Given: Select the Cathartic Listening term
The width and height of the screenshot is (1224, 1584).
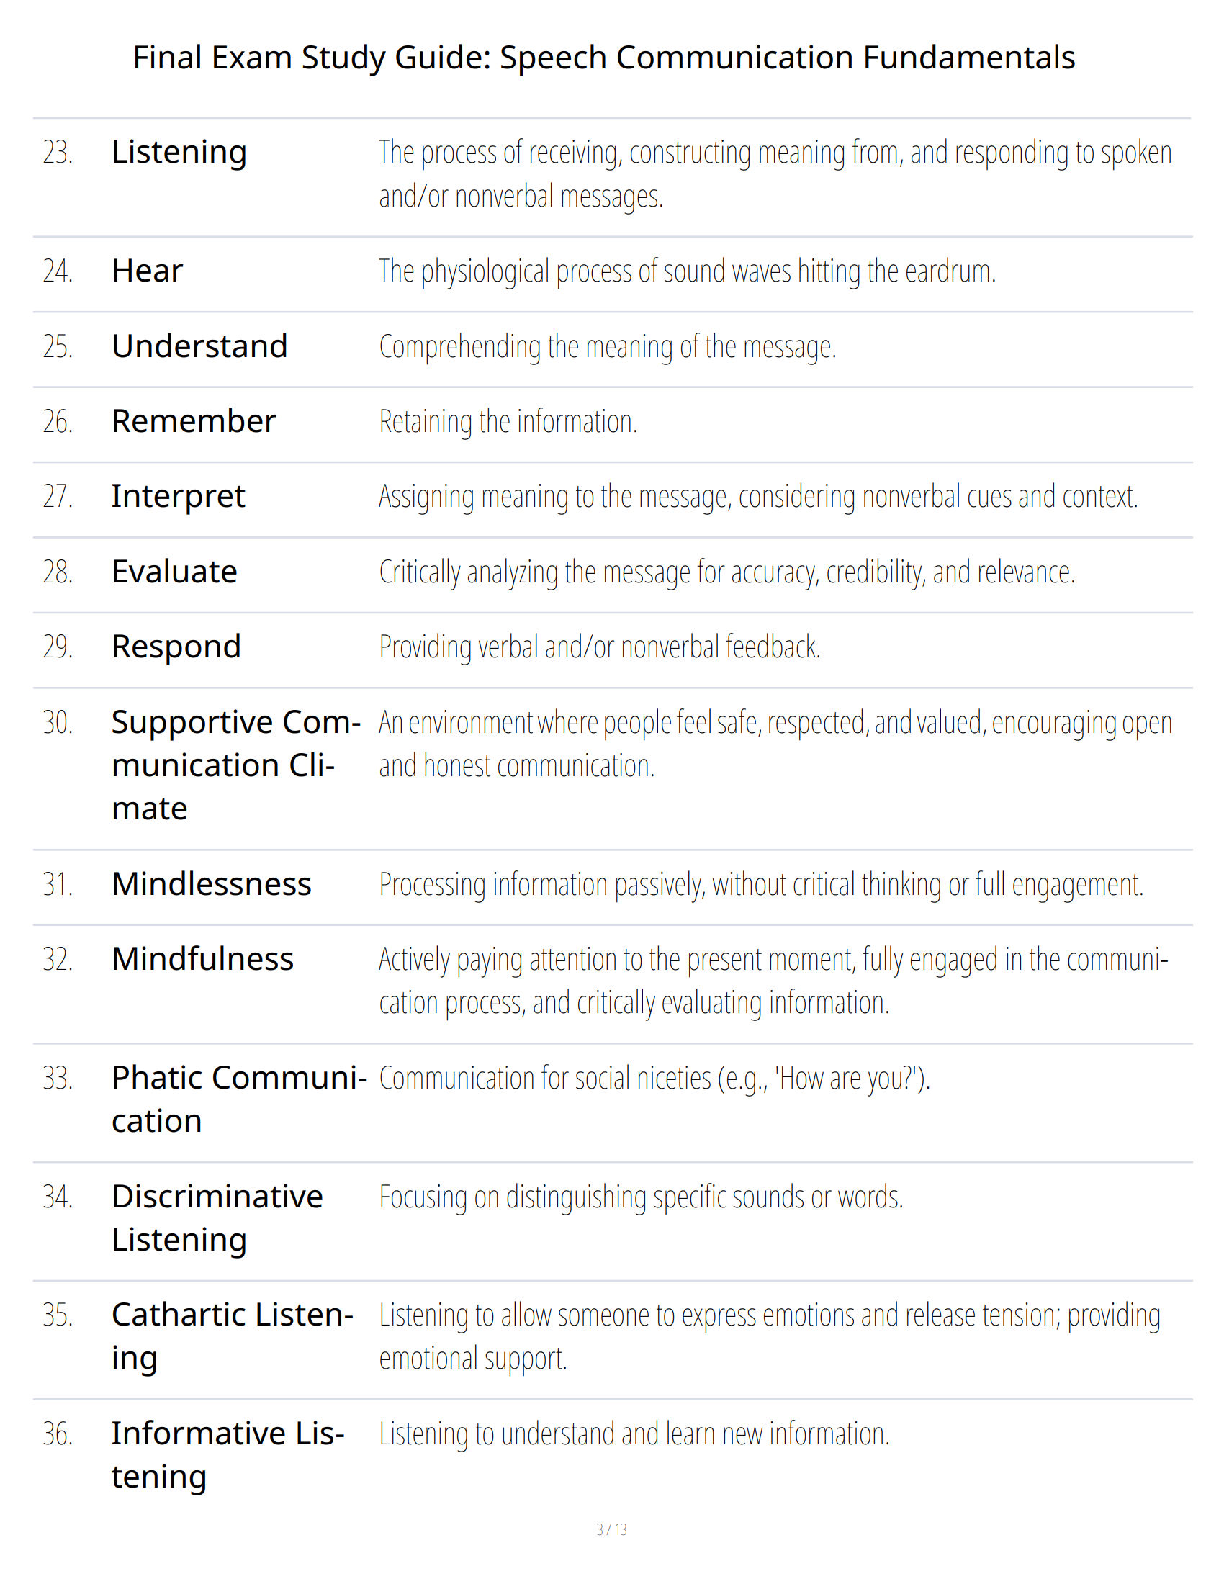Looking at the screenshot, I should point(233,1336).
